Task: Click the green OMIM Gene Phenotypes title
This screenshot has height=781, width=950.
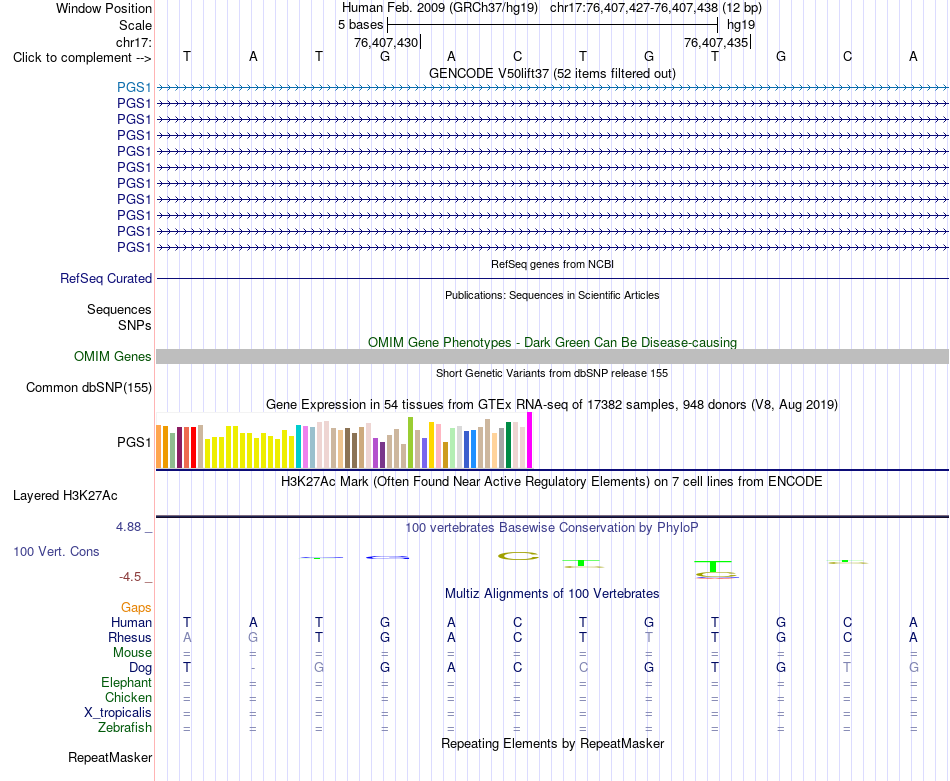Action: (552, 342)
